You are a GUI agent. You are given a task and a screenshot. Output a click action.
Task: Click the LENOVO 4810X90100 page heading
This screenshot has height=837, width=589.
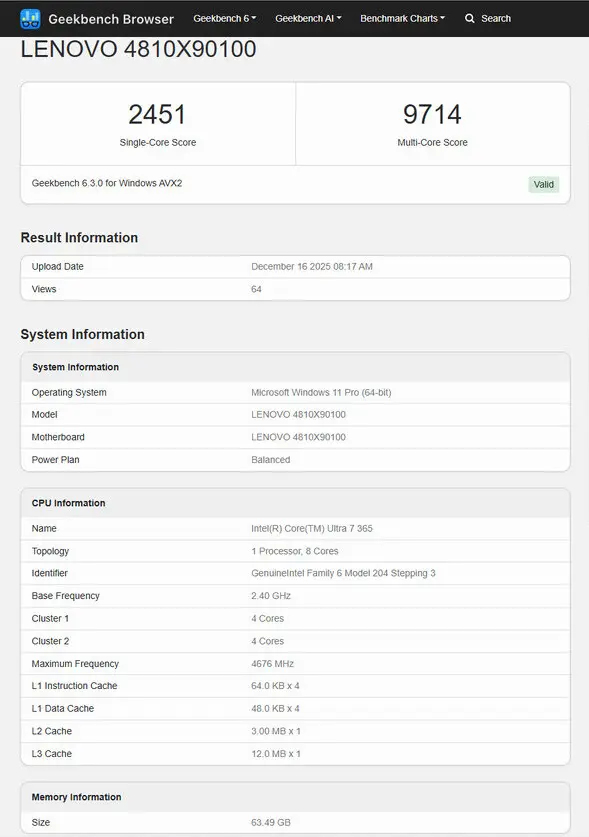[138, 49]
